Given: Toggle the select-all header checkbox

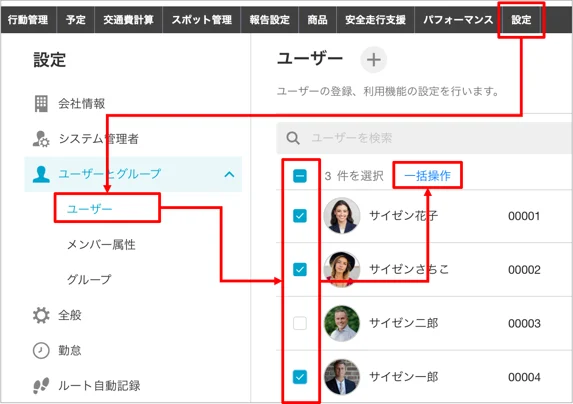Looking at the screenshot, I should pyautogui.click(x=300, y=176).
